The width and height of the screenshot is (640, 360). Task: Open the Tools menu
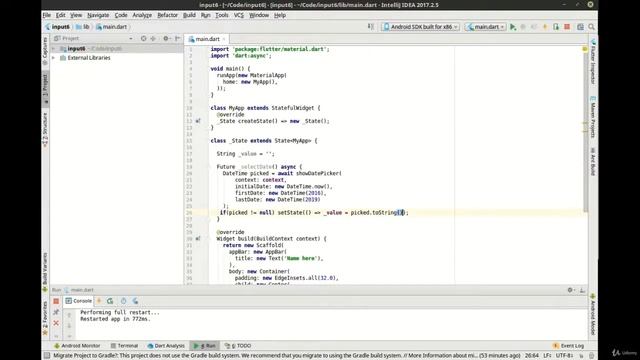click(222, 15)
